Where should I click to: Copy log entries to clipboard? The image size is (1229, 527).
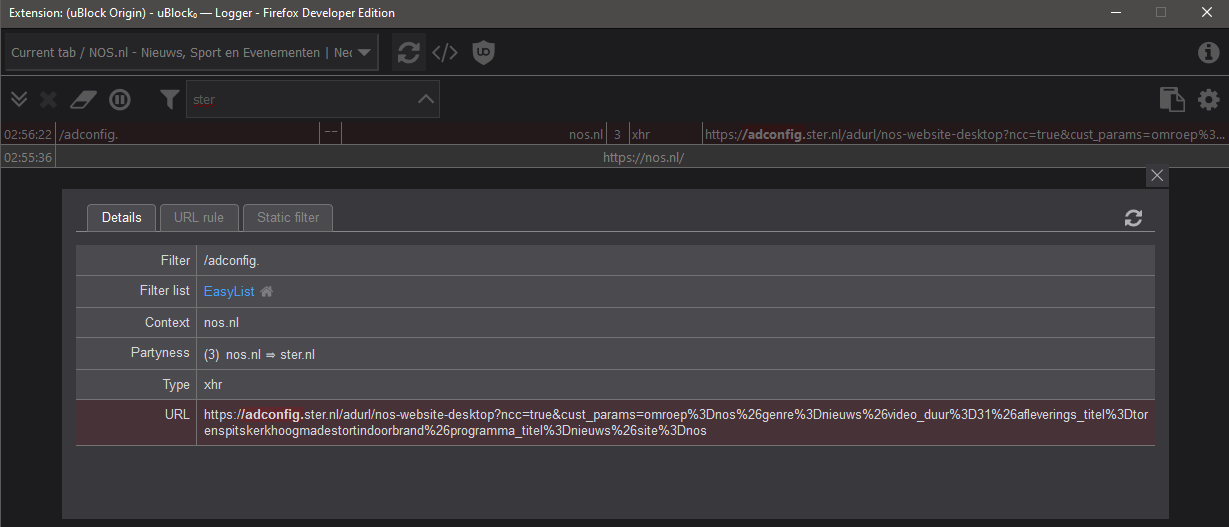pyautogui.click(x=1171, y=99)
